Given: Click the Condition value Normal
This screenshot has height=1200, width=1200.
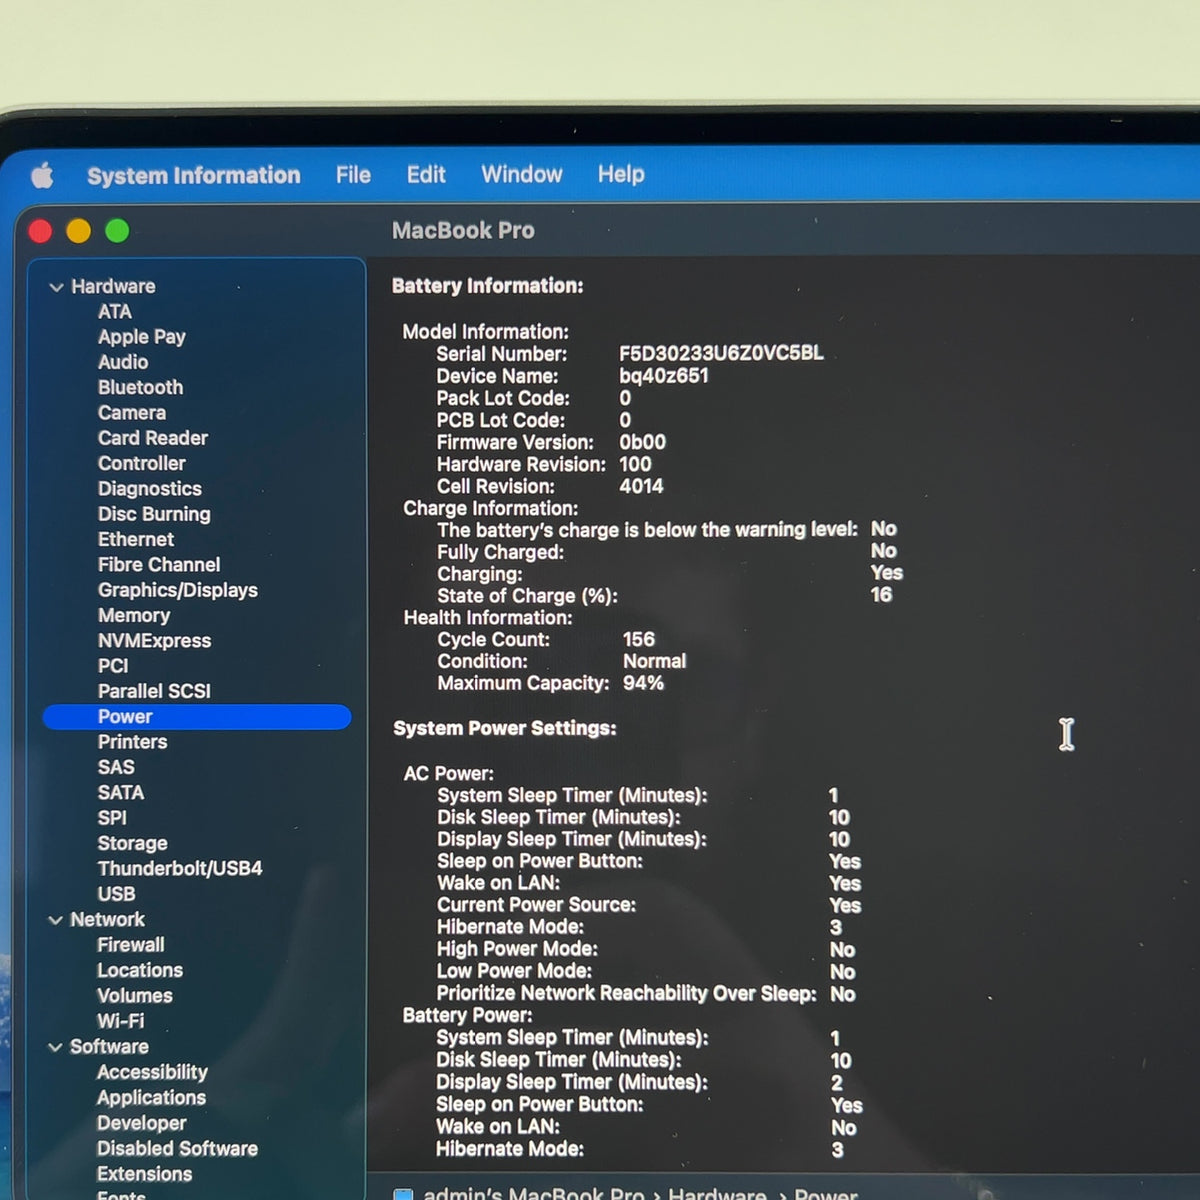Looking at the screenshot, I should (x=654, y=662).
